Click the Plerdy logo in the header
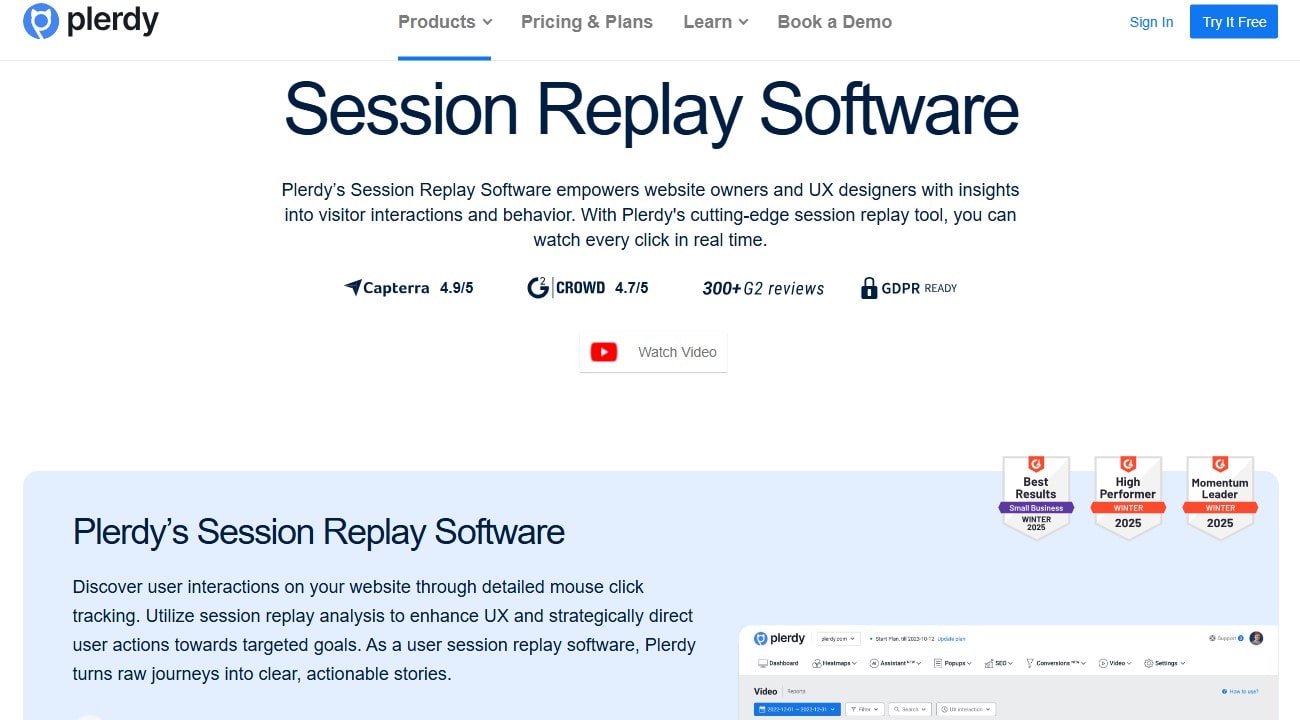 [x=91, y=21]
